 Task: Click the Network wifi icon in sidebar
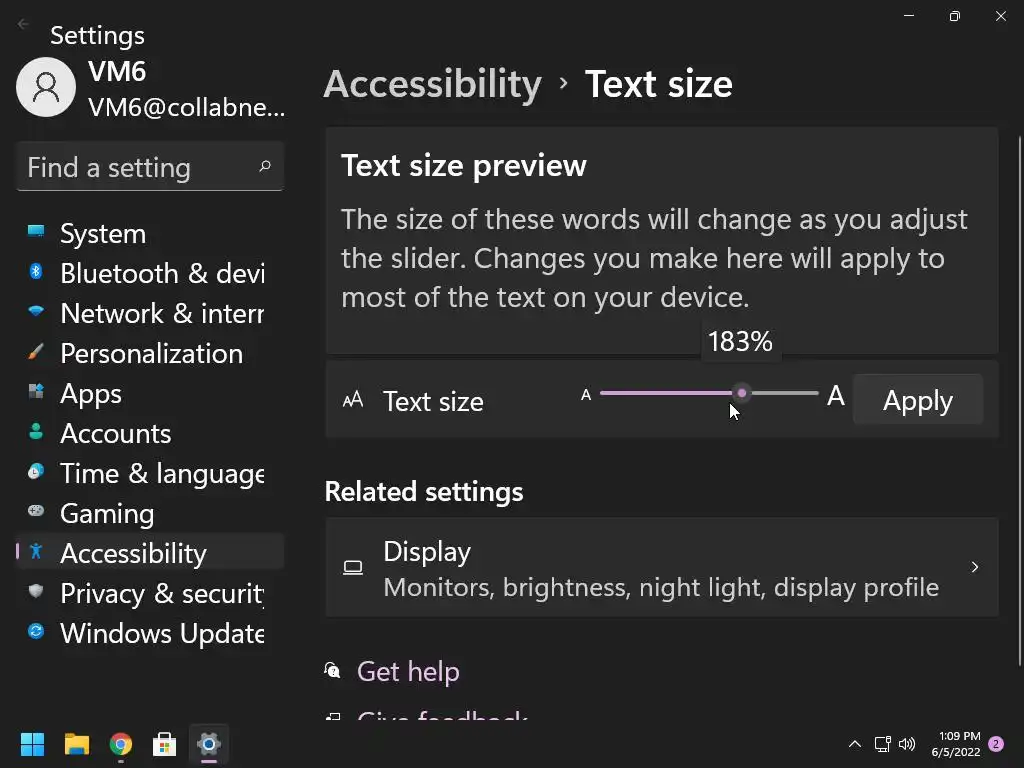click(36, 312)
